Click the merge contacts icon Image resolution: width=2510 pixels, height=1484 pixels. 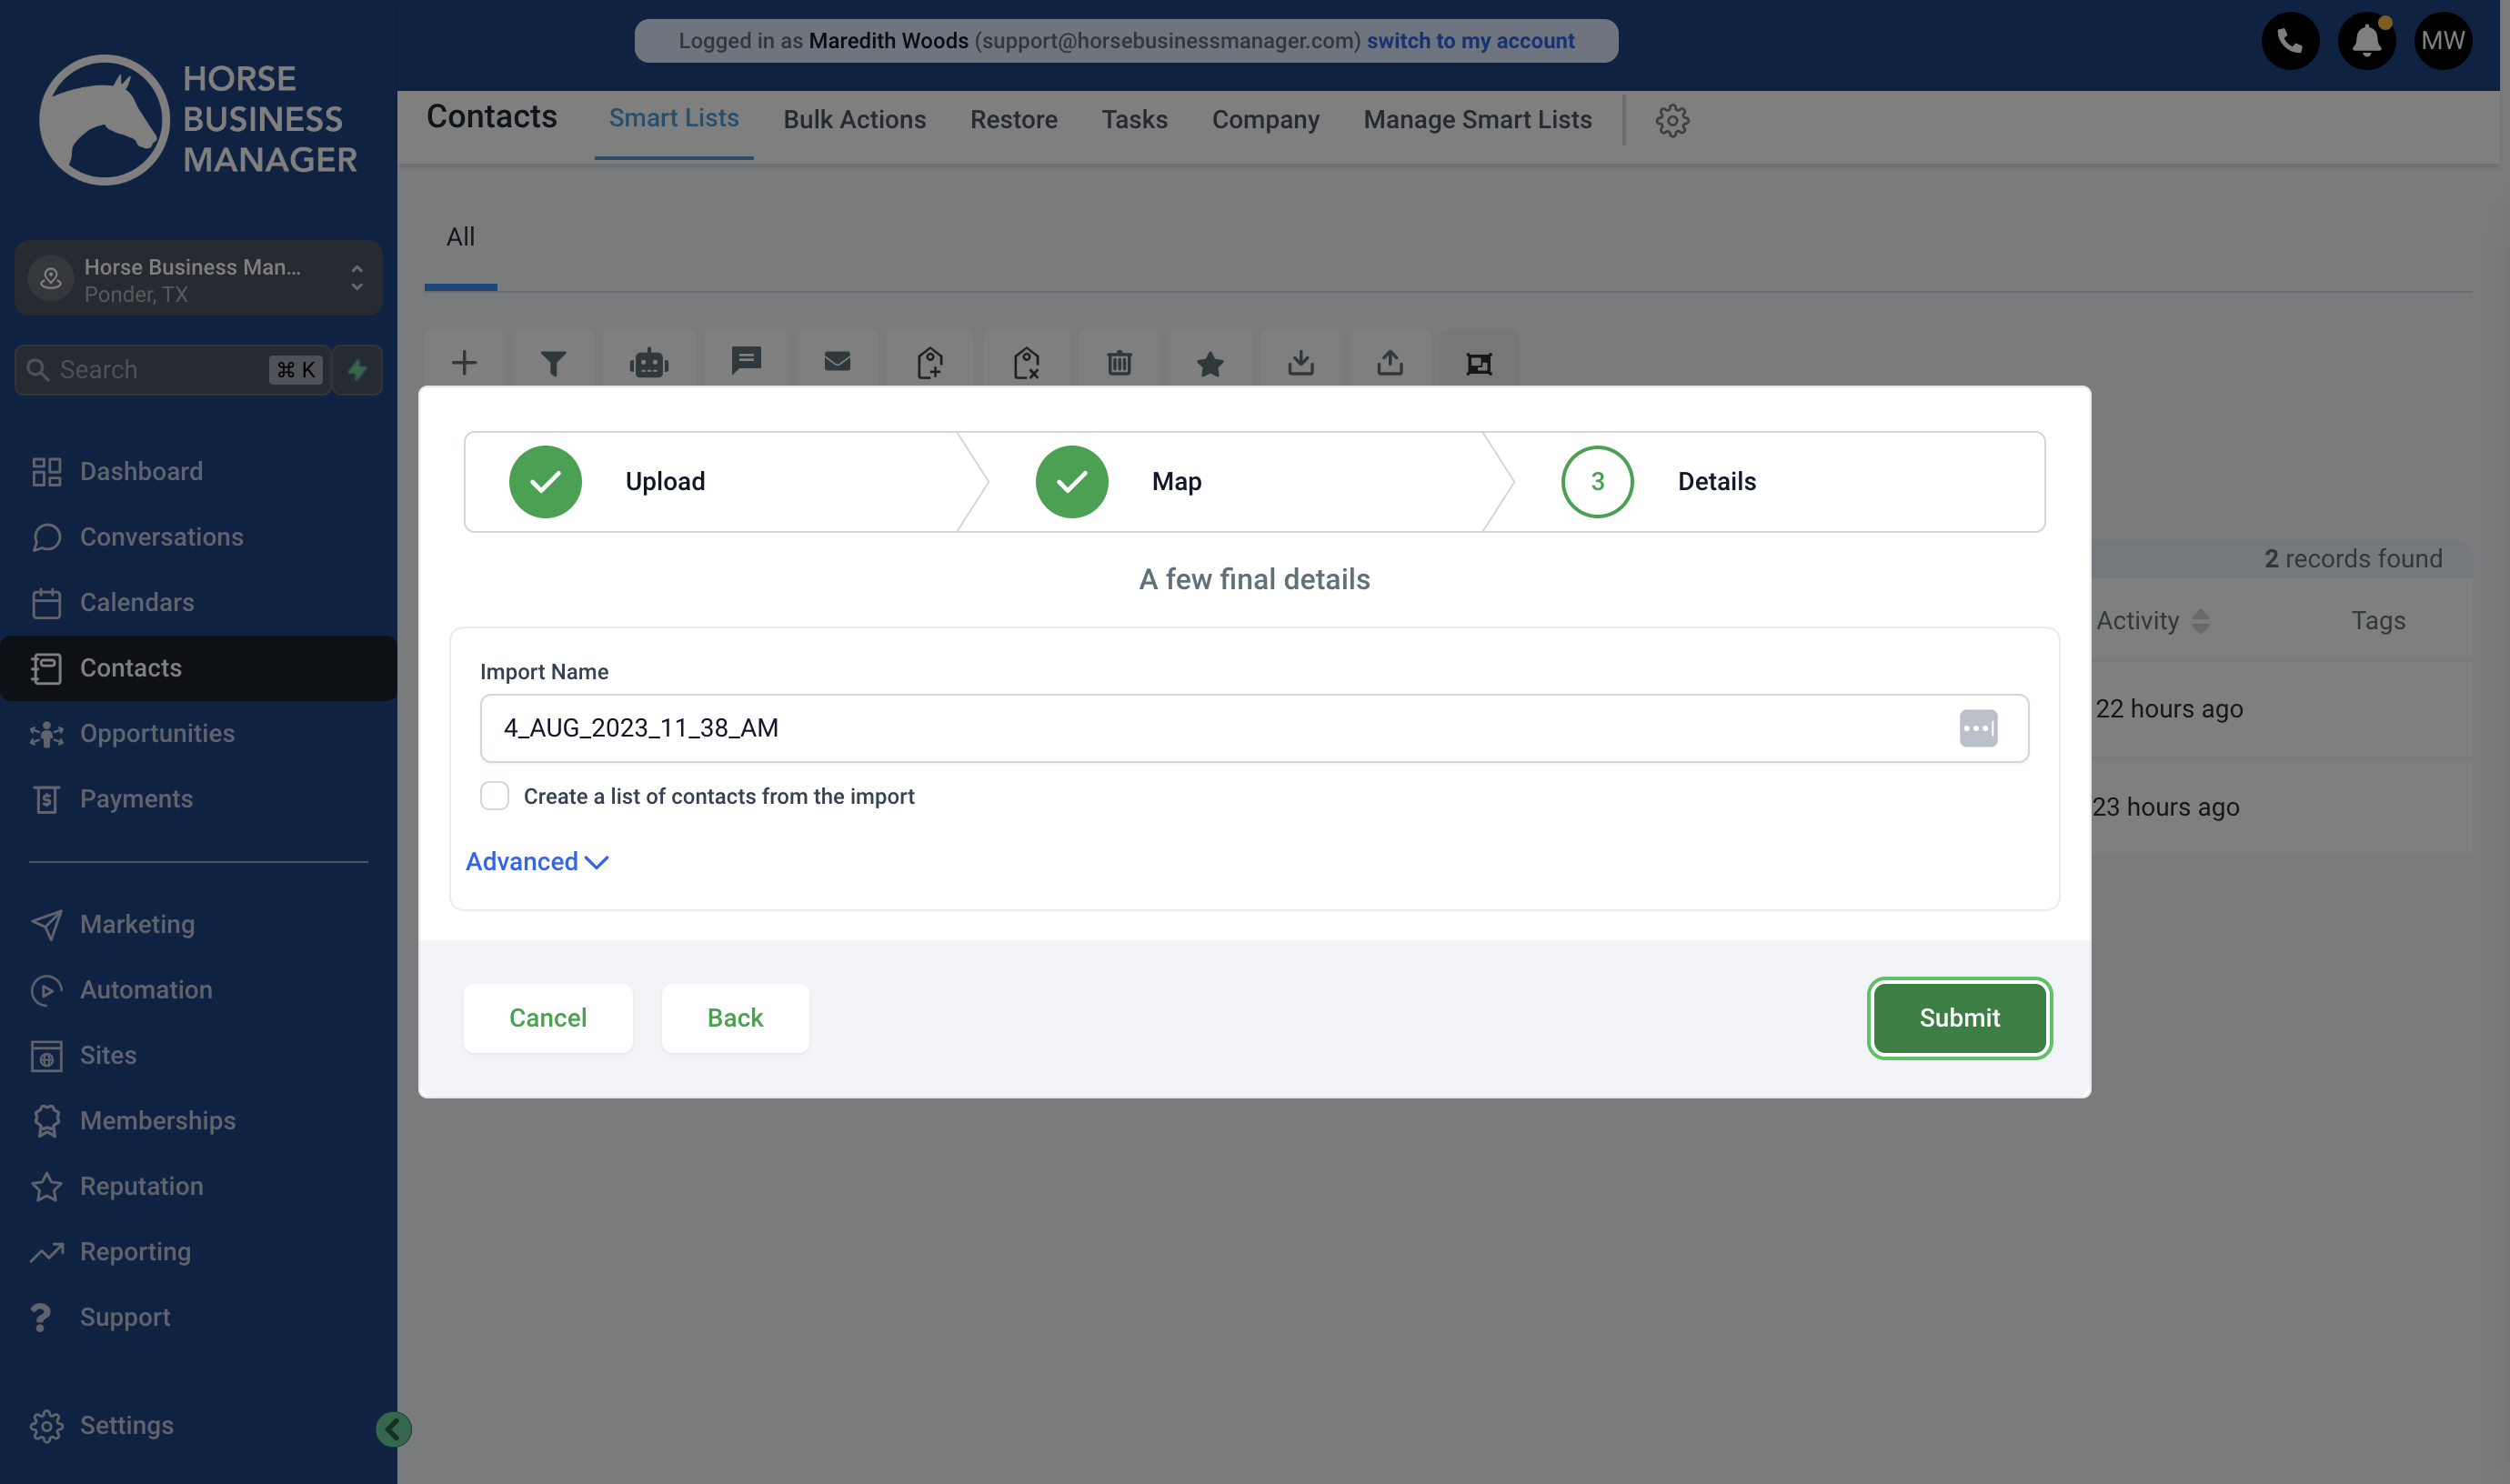(1479, 362)
